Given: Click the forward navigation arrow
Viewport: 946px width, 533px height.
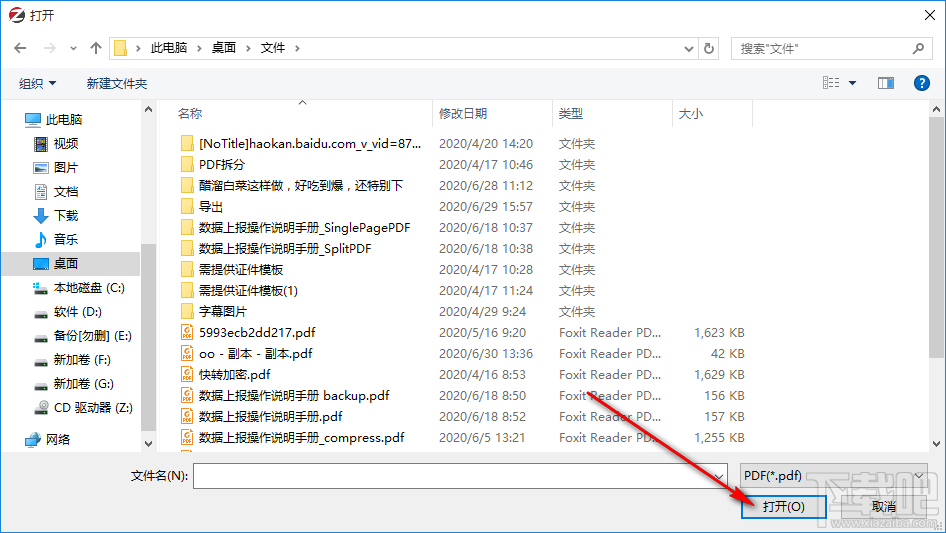Looking at the screenshot, I should (49, 48).
